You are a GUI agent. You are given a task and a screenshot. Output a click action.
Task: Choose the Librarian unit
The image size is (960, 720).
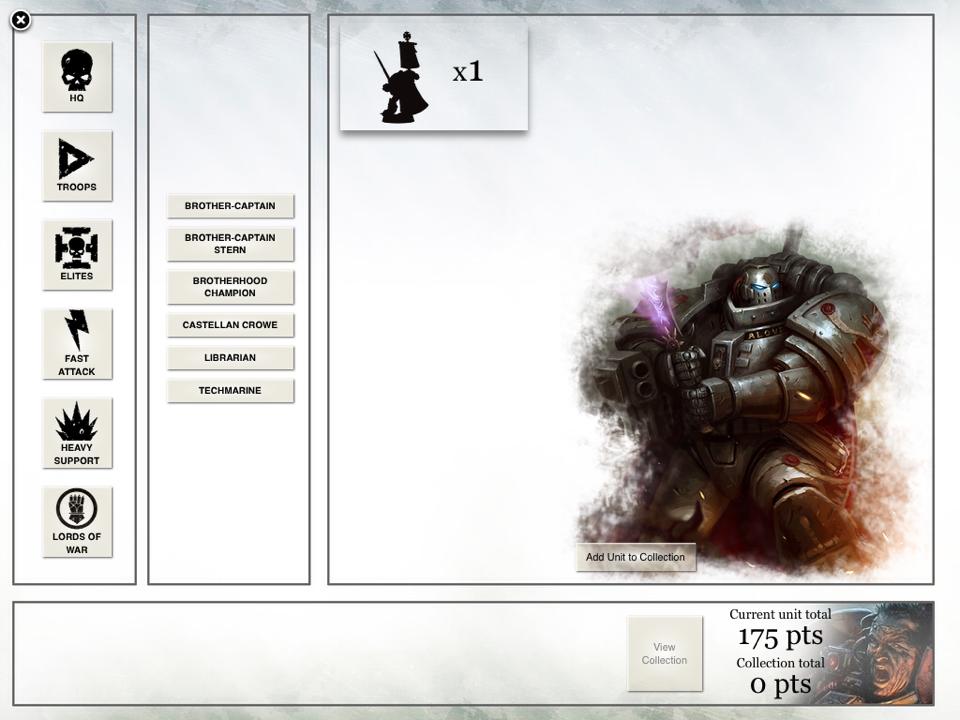click(x=230, y=358)
